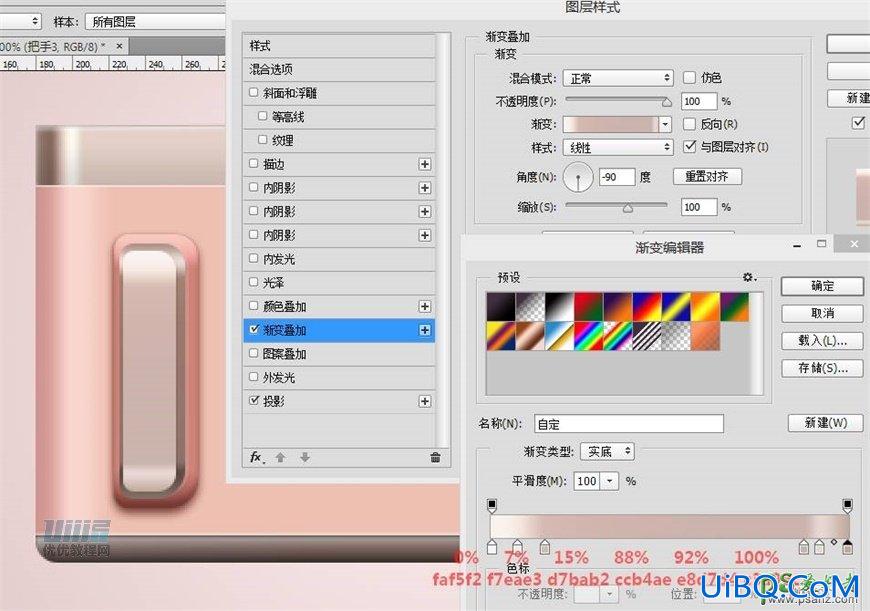The height and width of the screenshot is (611, 870).
Task: Add another 投影 effect with its plus icon
Action: (424, 401)
